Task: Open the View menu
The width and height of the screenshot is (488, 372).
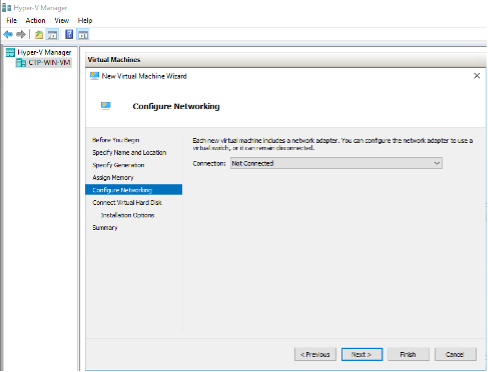Action: (x=62, y=21)
